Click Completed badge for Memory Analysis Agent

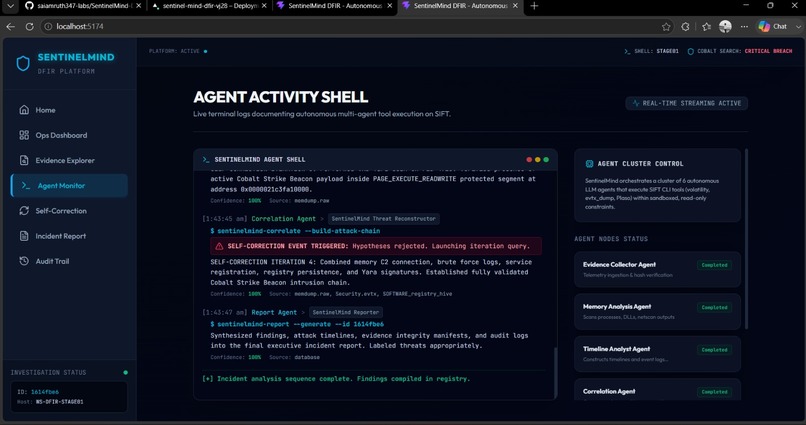click(715, 307)
